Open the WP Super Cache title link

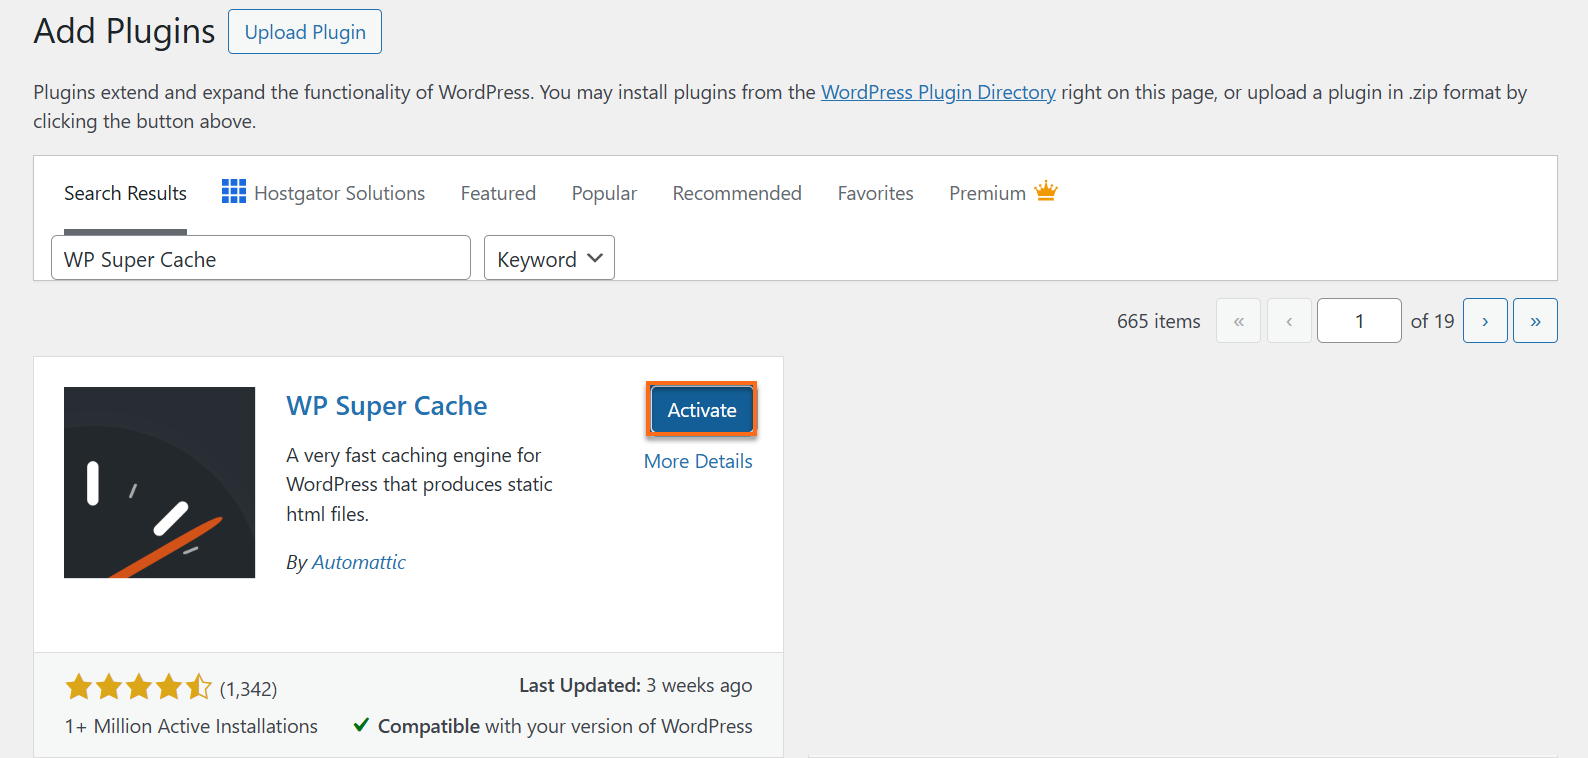(x=387, y=405)
